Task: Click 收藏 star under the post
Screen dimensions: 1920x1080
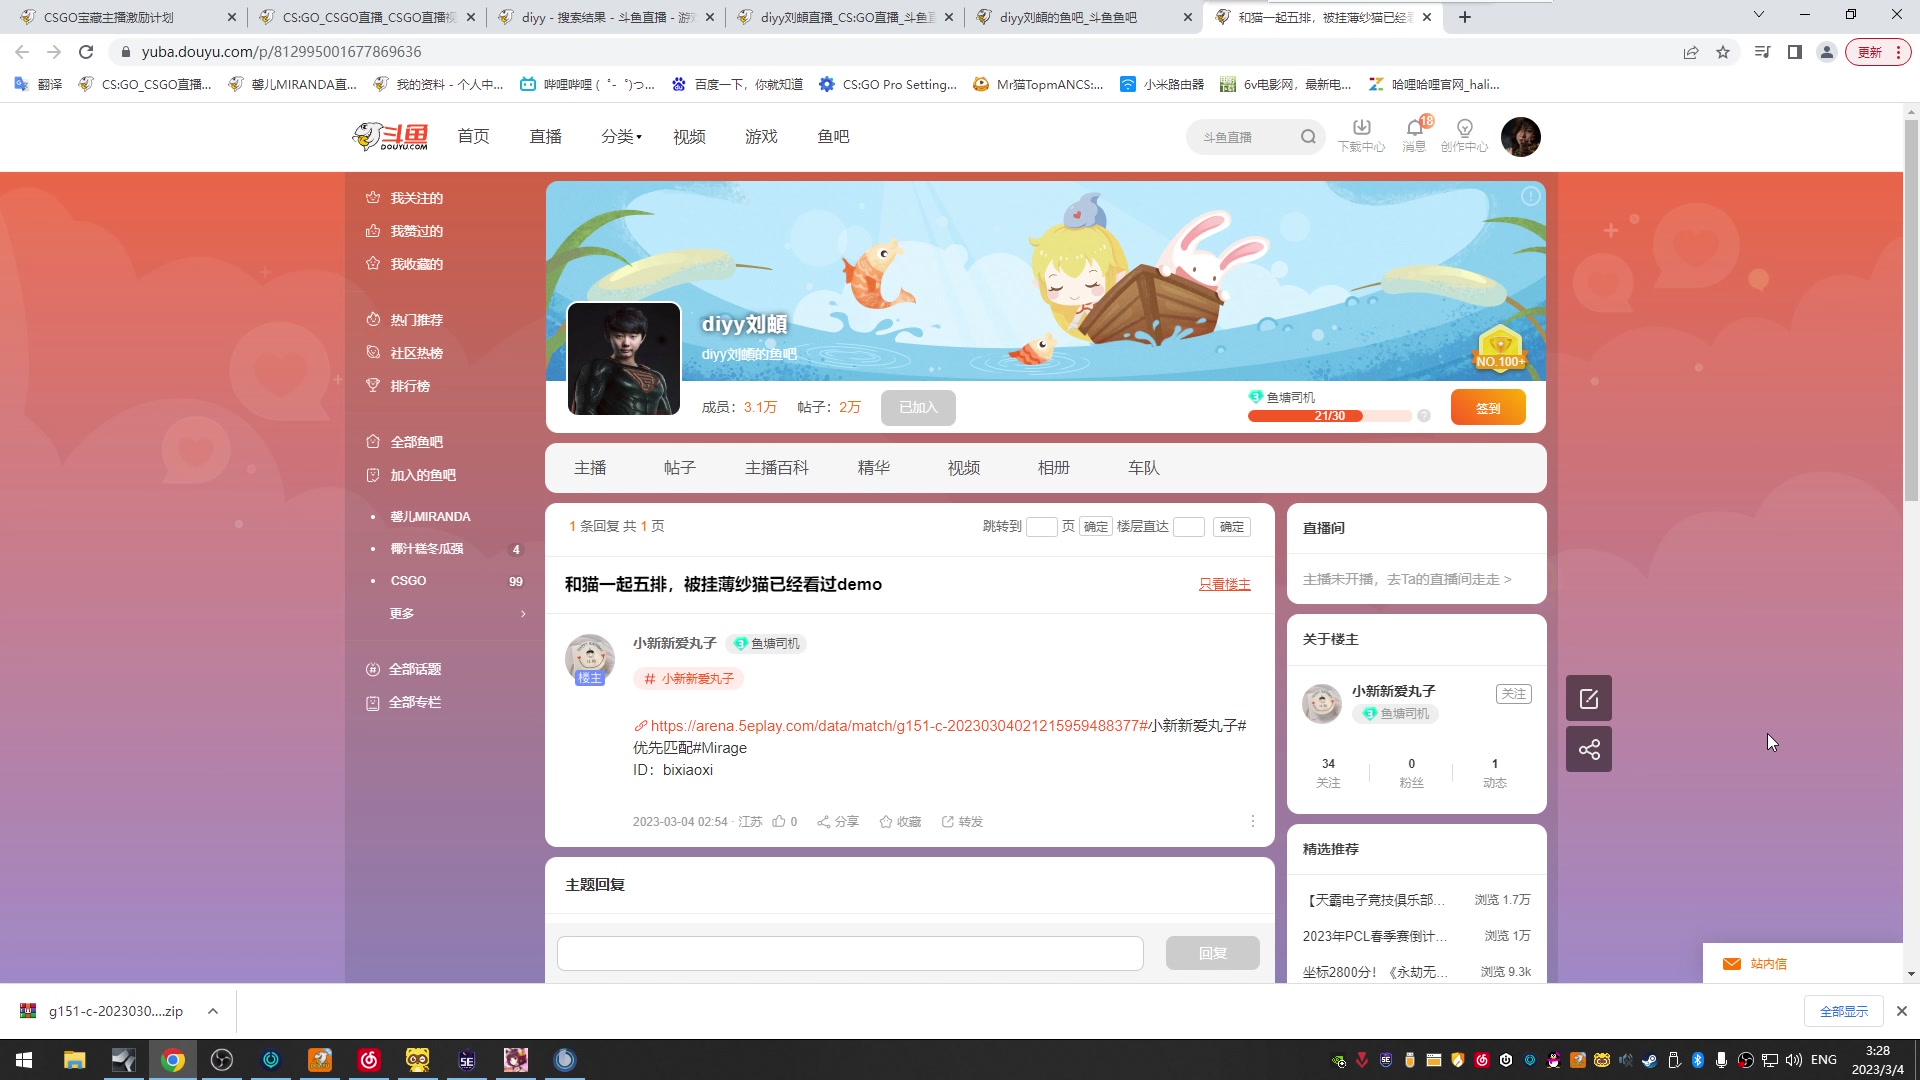Action: [900, 822]
